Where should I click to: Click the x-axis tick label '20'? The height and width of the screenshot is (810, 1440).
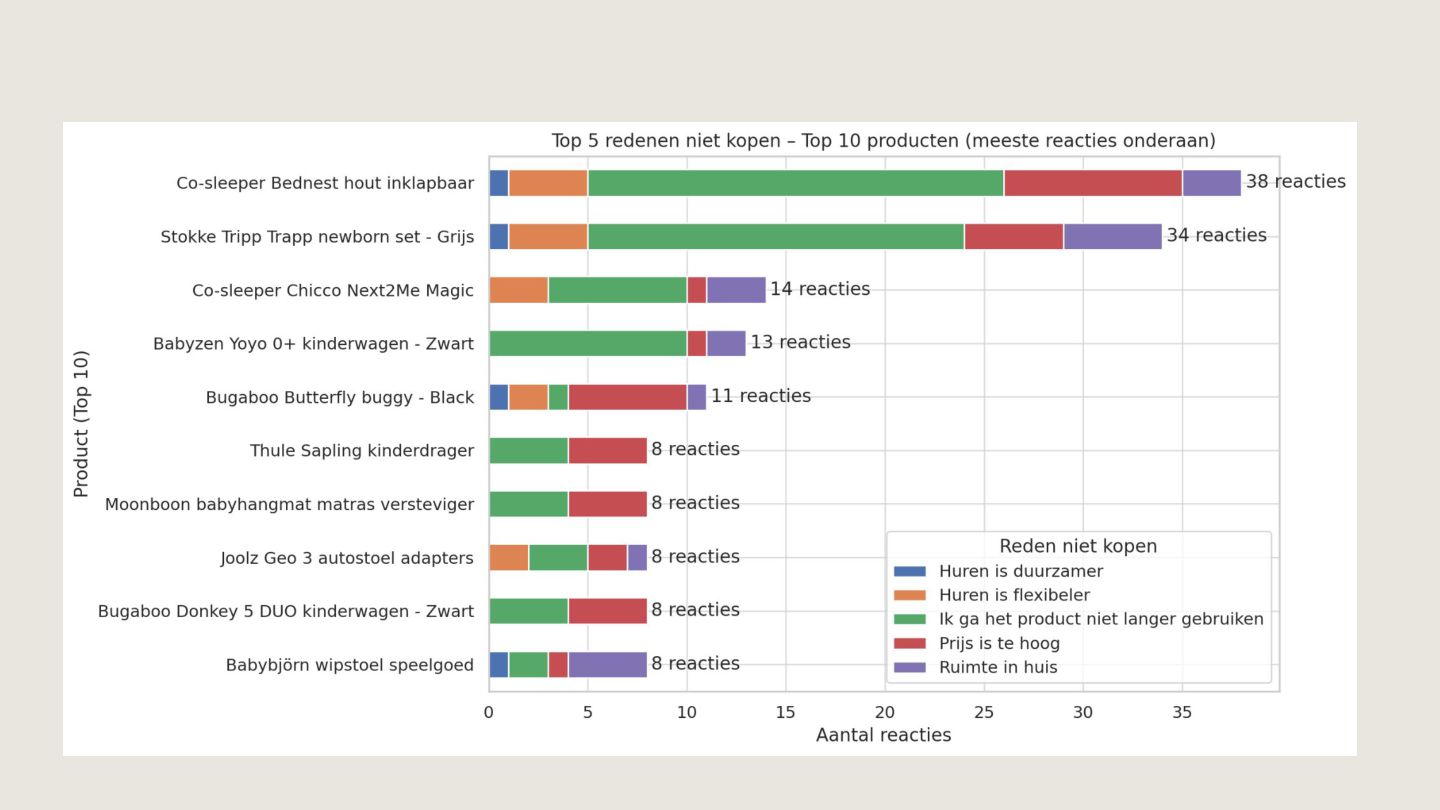click(x=885, y=713)
